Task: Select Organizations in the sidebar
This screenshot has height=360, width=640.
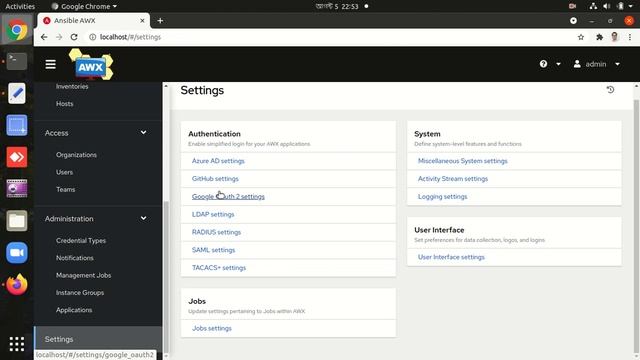Action: click(76, 155)
